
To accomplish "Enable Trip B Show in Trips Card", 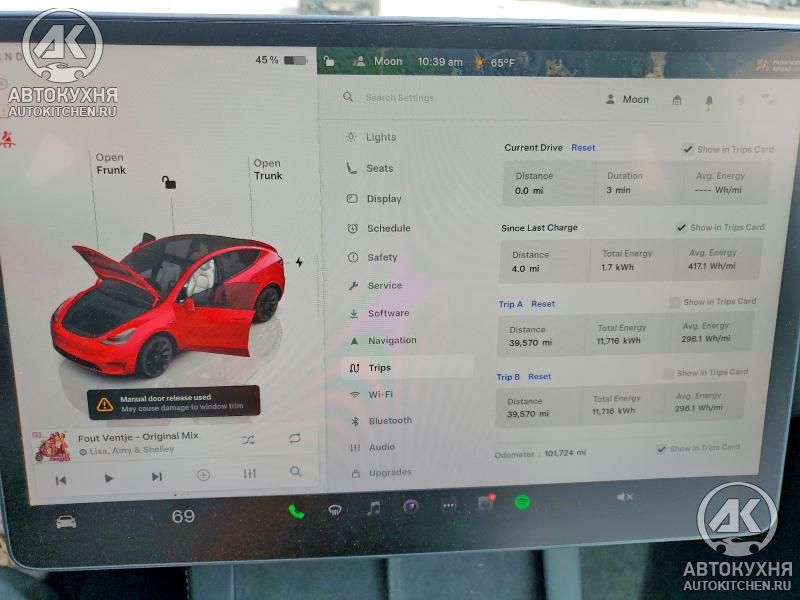I will click(667, 373).
